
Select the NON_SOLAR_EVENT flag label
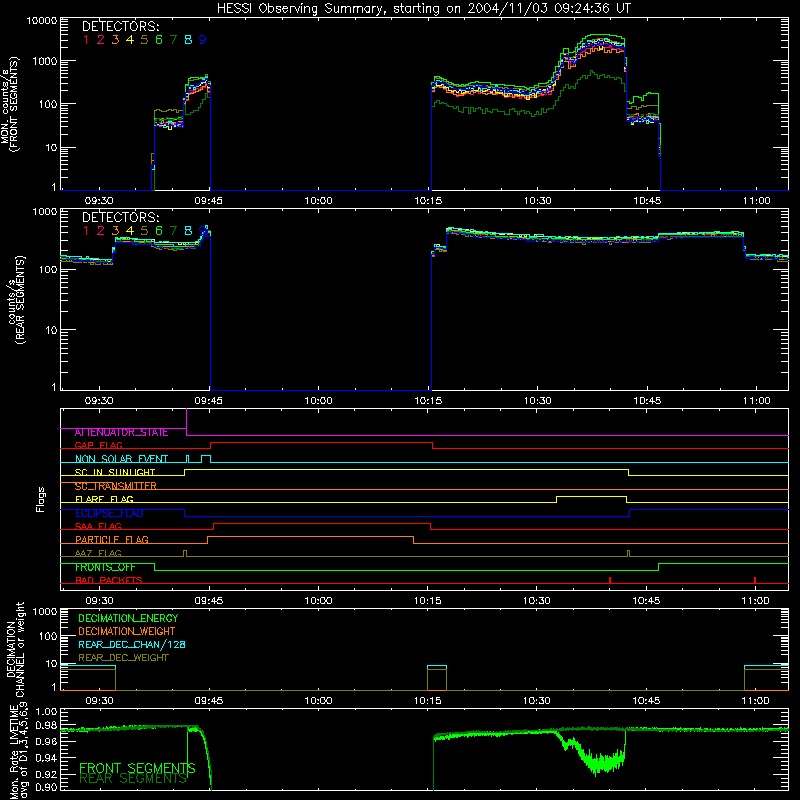121,459
